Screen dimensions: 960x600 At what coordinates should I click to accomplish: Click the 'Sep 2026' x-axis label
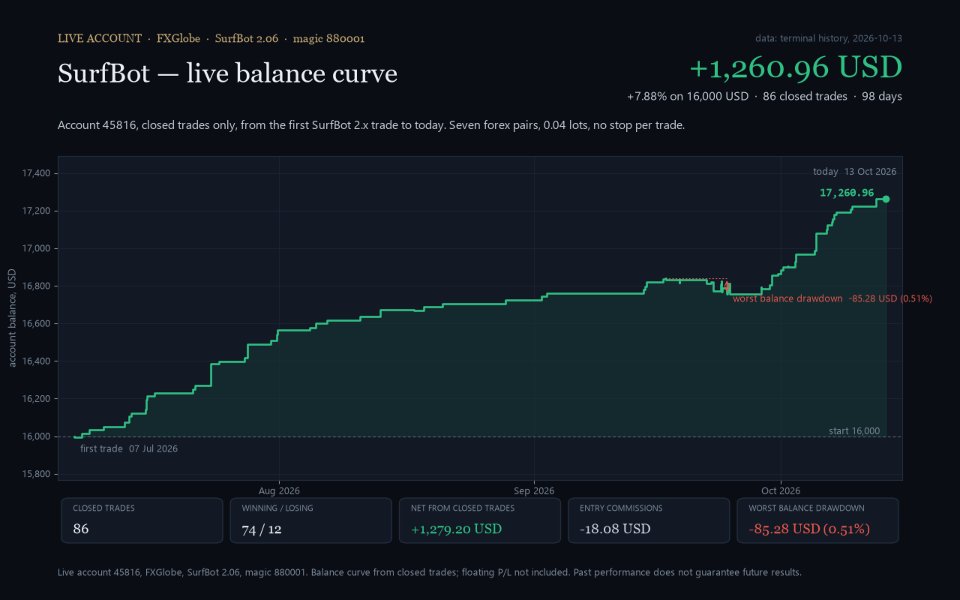(x=534, y=490)
